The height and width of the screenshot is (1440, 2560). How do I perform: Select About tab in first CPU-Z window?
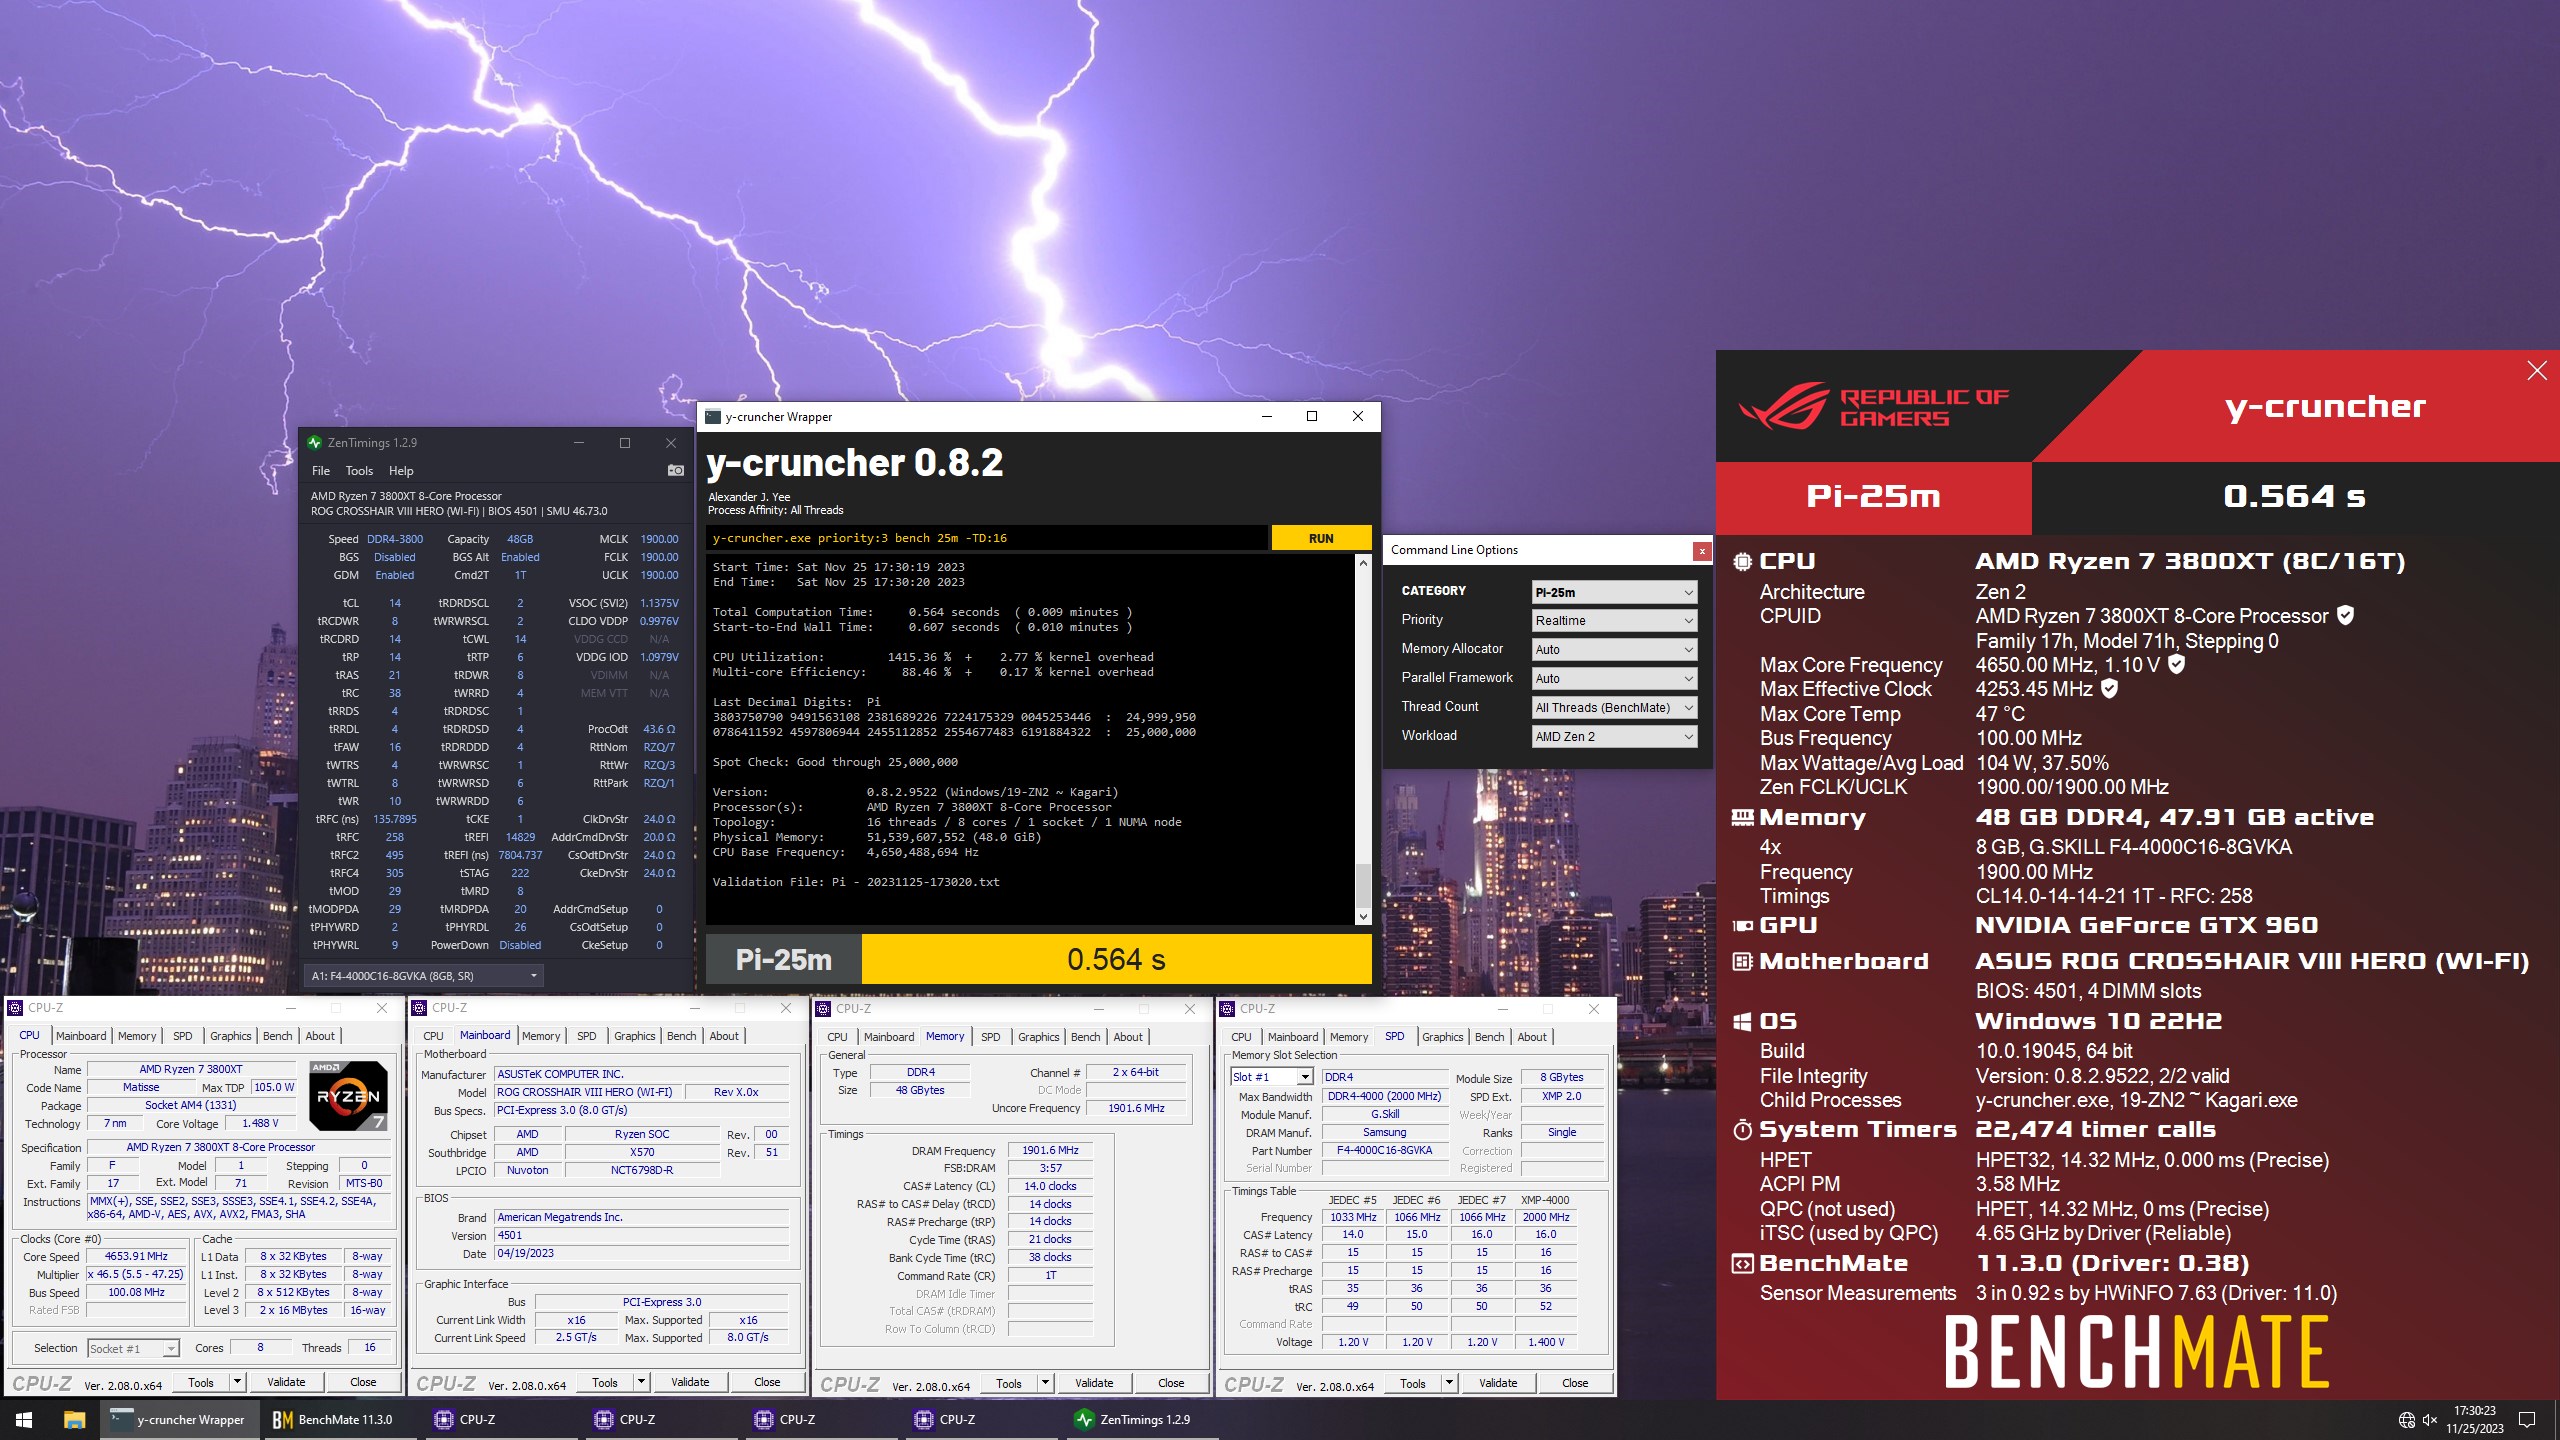pyautogui.click(x=320, y=1036)
